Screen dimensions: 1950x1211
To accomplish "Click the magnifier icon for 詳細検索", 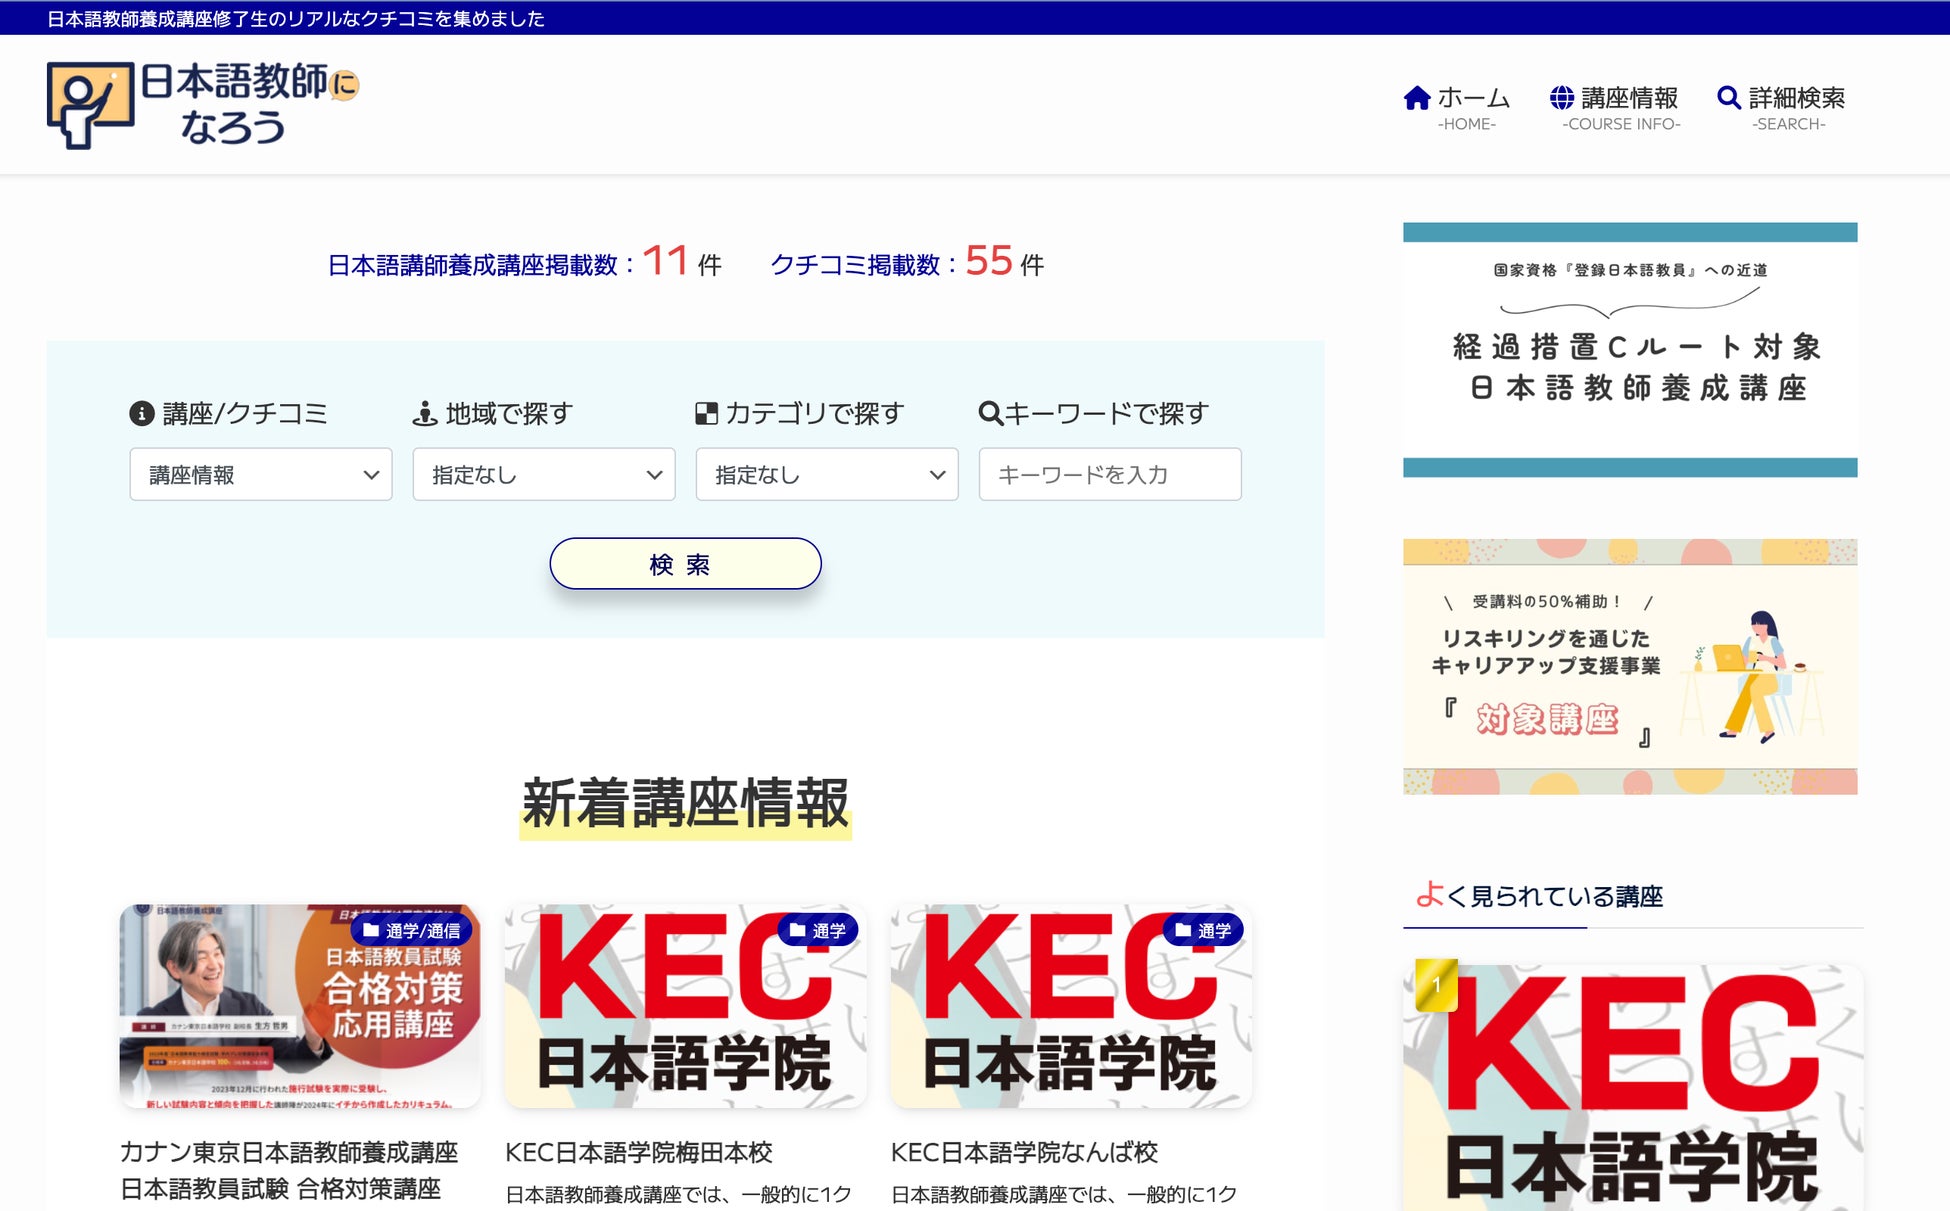I will 1728,98.
